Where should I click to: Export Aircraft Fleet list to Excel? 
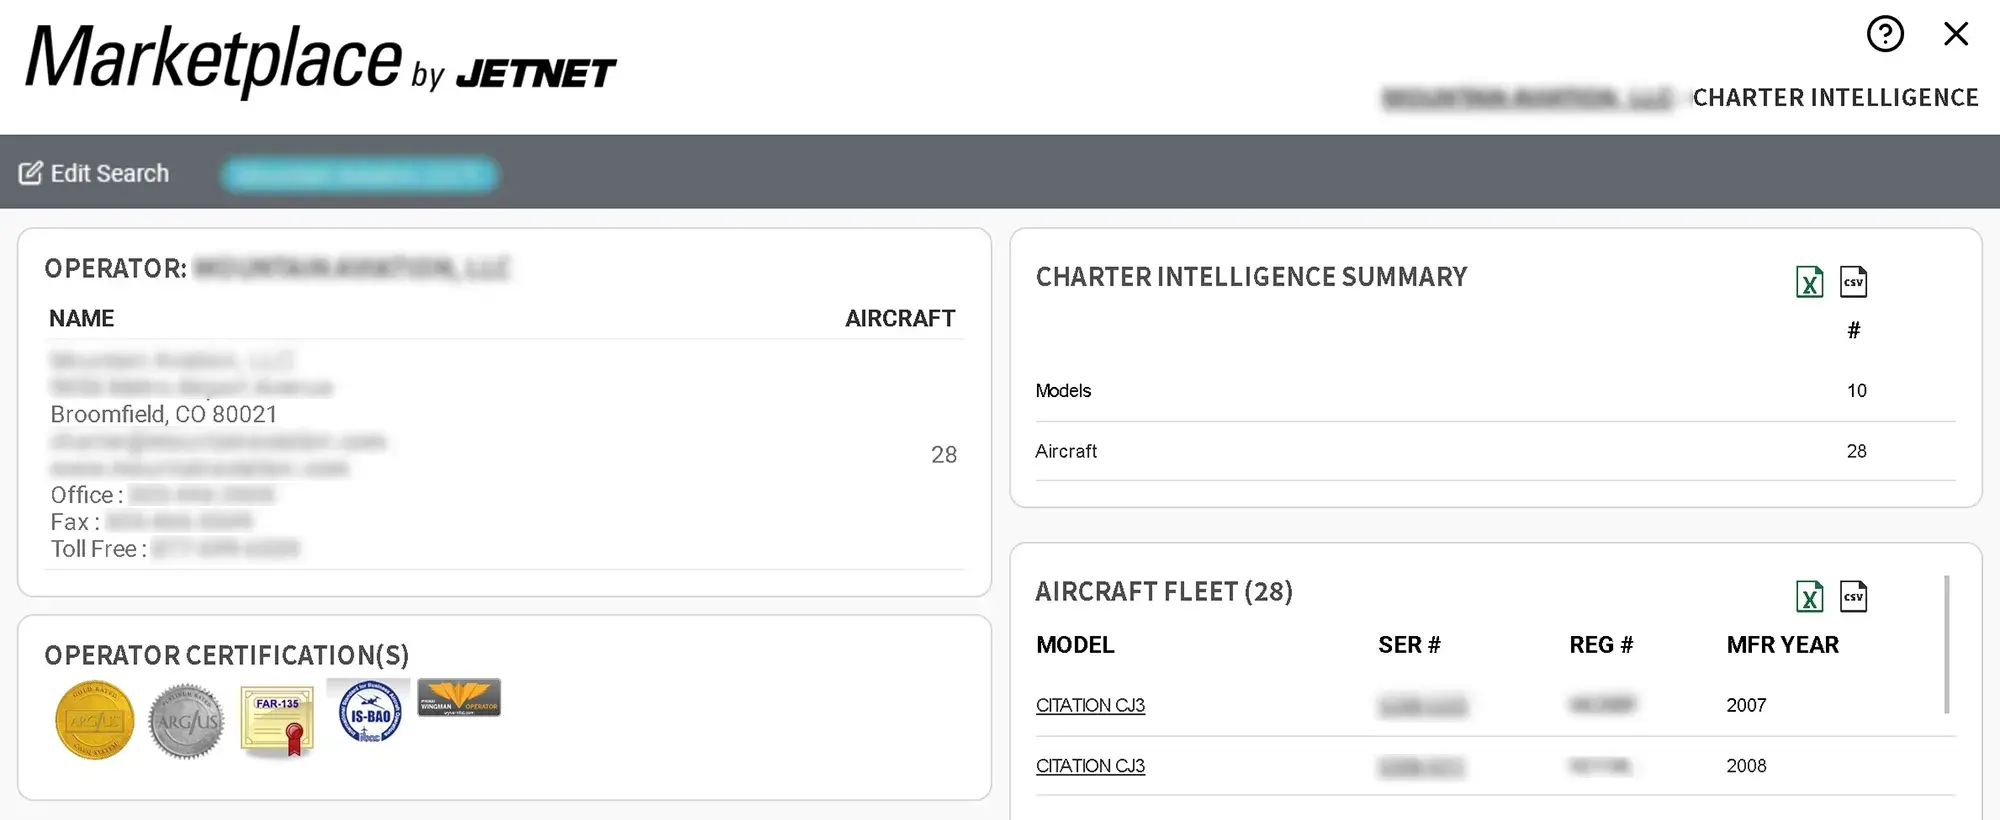tap(1809, 597)
